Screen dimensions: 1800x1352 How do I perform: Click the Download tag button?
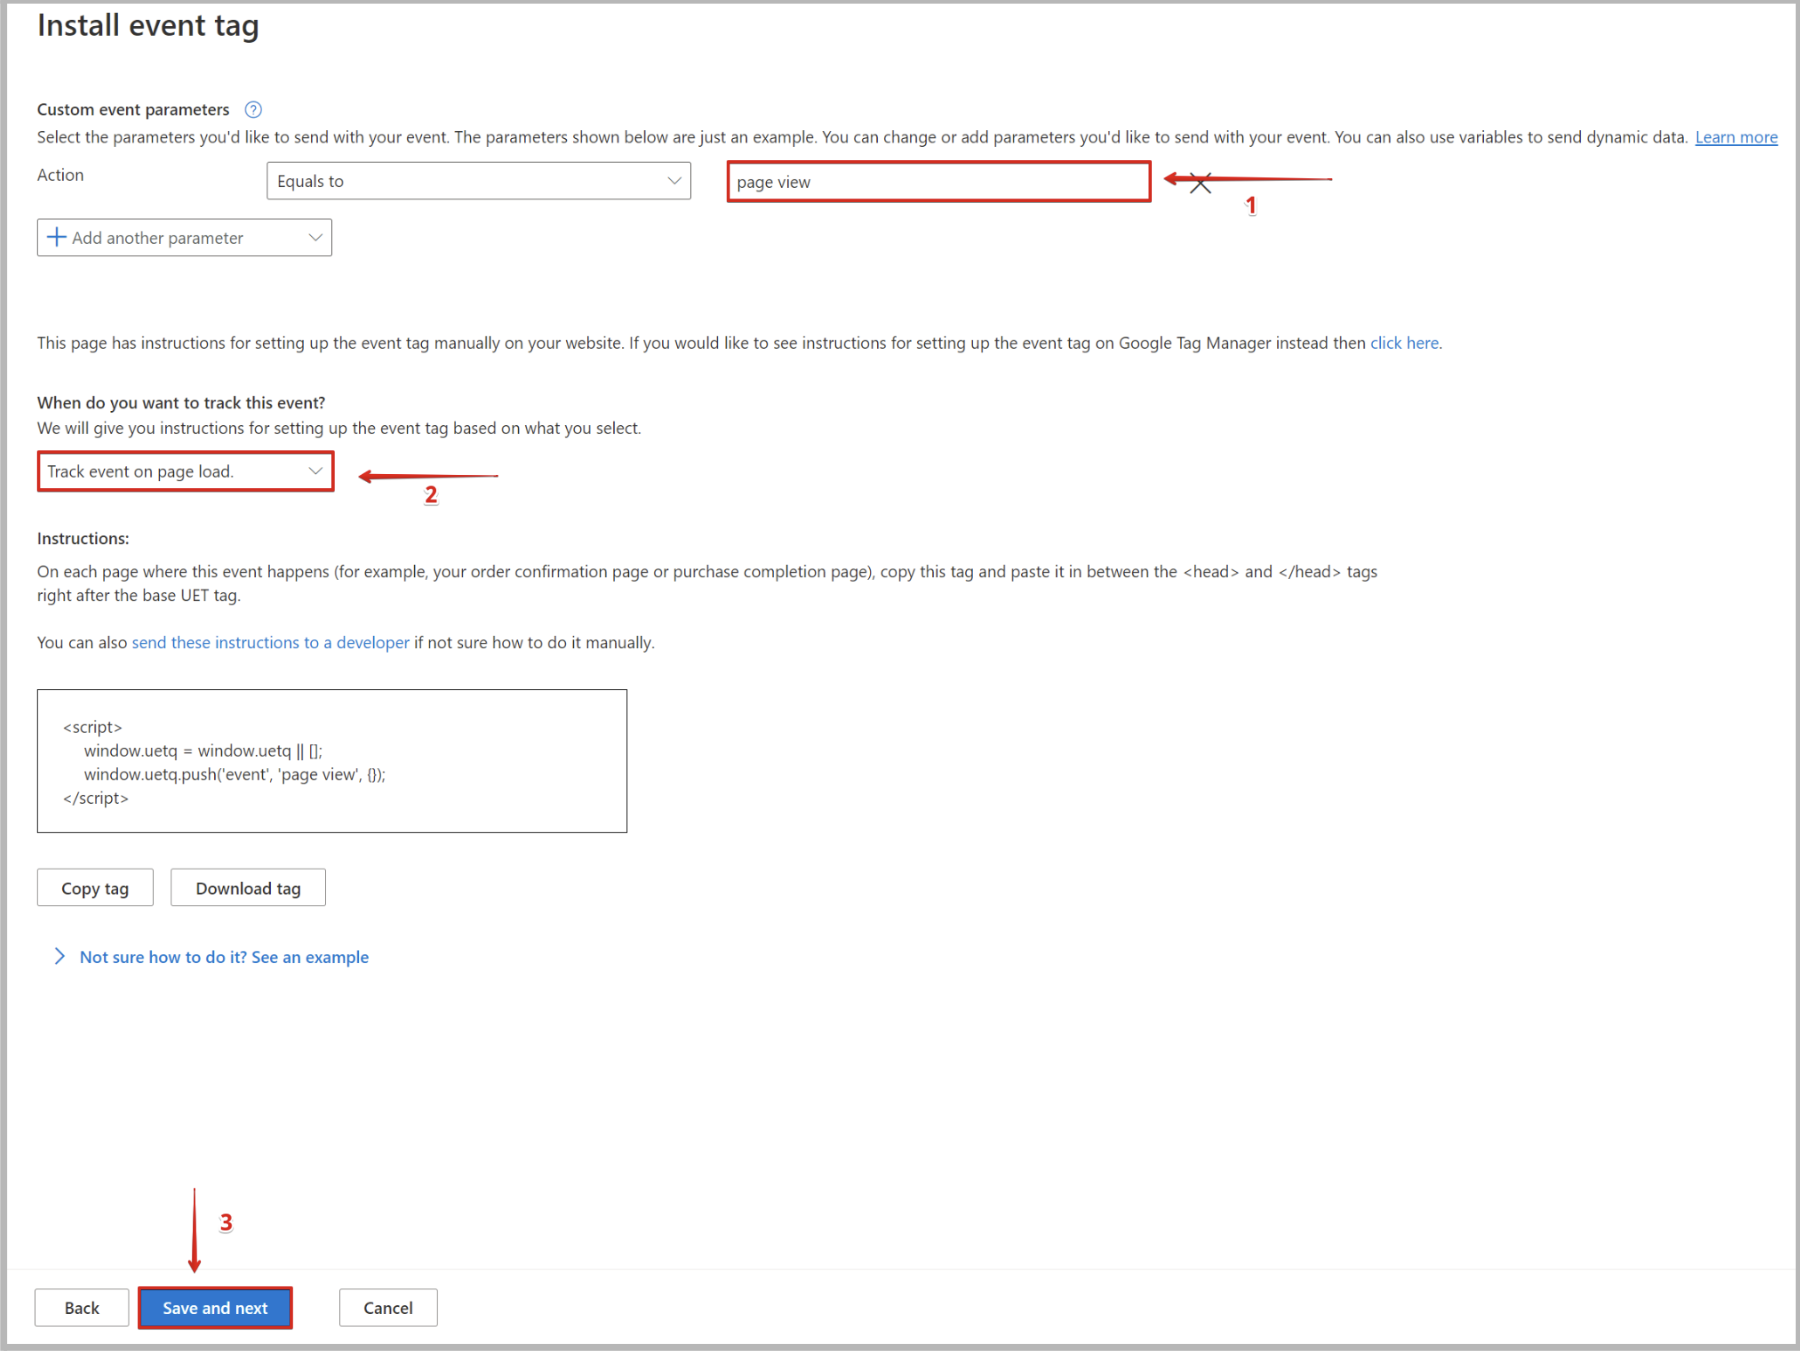tap(248, 888)
